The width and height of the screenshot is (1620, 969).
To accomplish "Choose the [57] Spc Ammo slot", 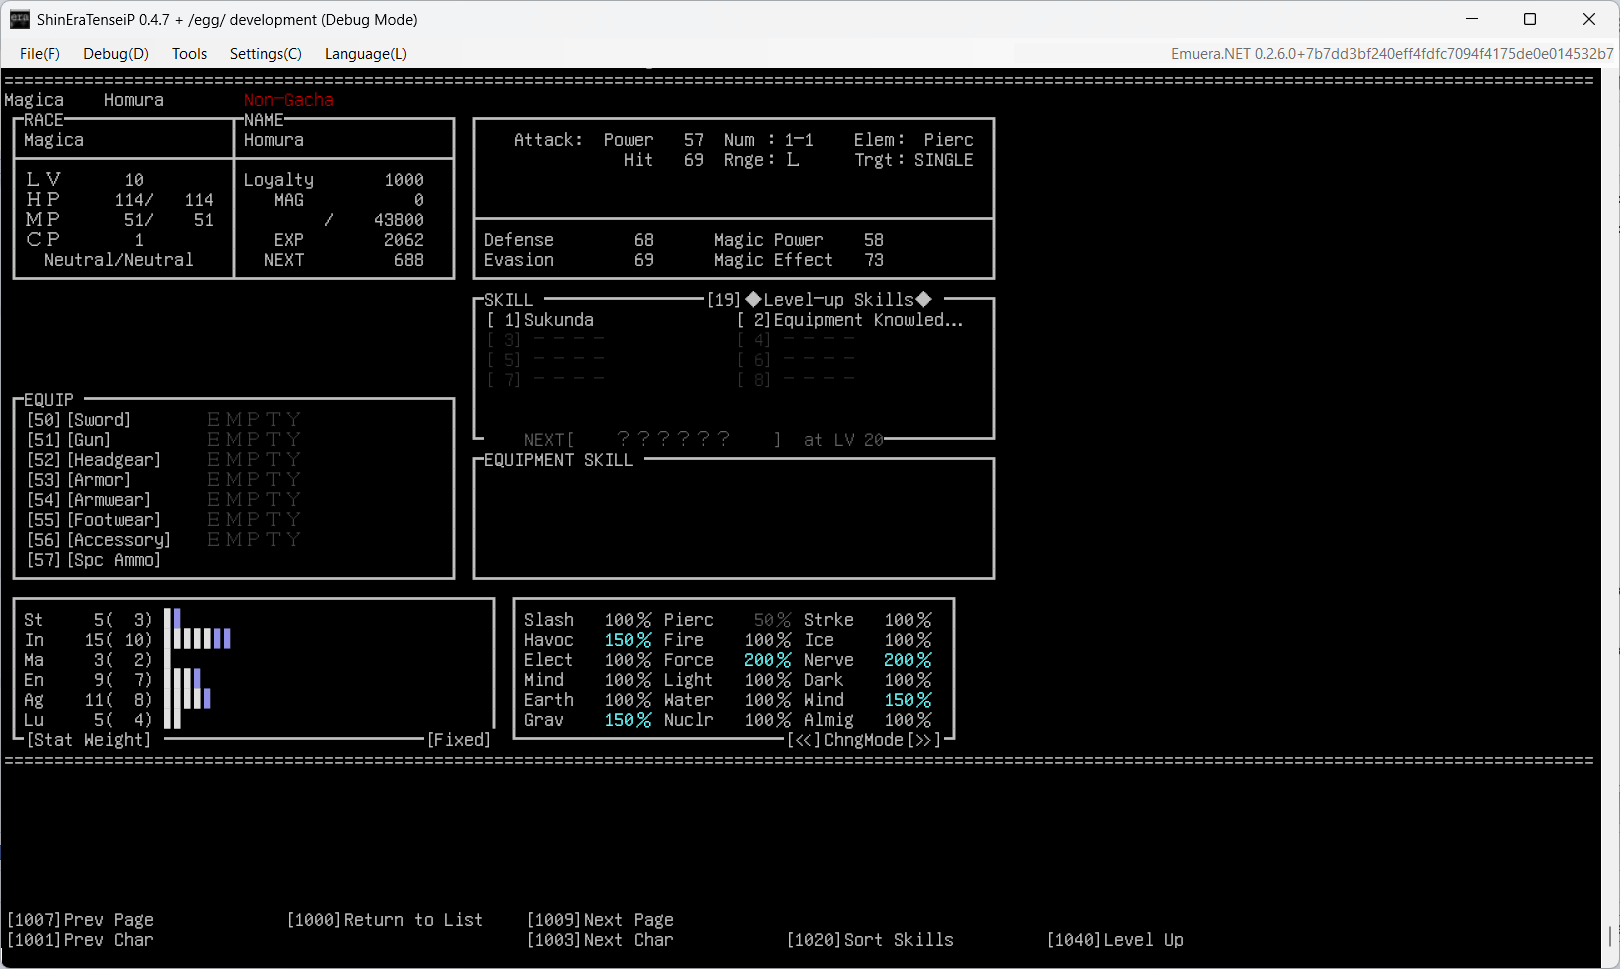I will click(x=94, y=560).
